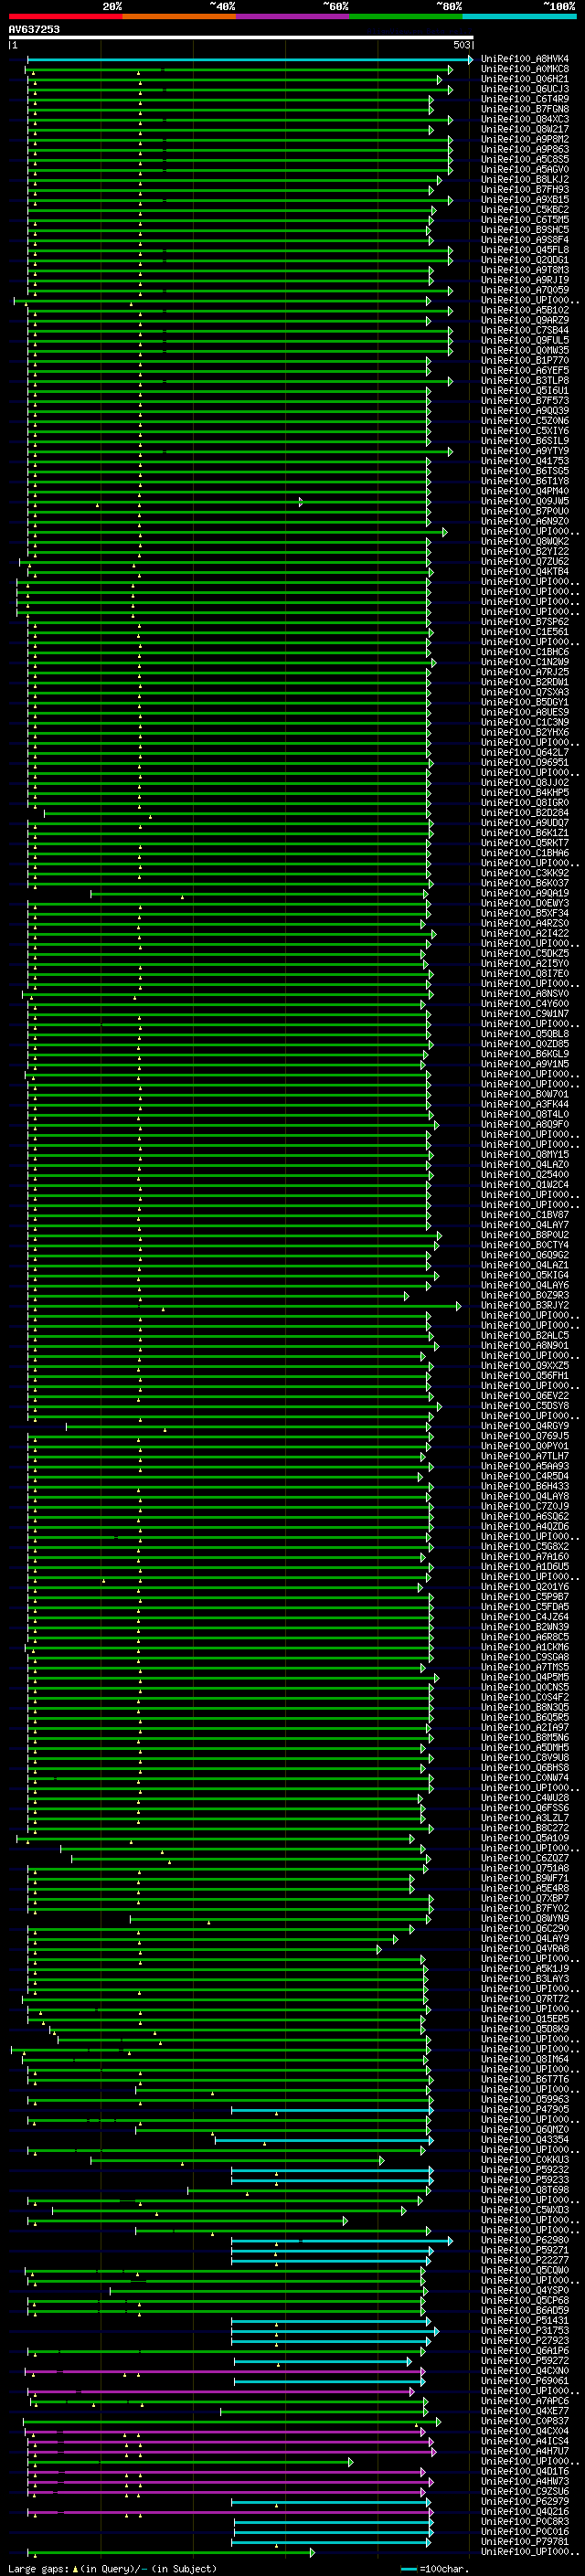
Task: Open hit UniRef100_Q06H21
Action: point(525,79)
